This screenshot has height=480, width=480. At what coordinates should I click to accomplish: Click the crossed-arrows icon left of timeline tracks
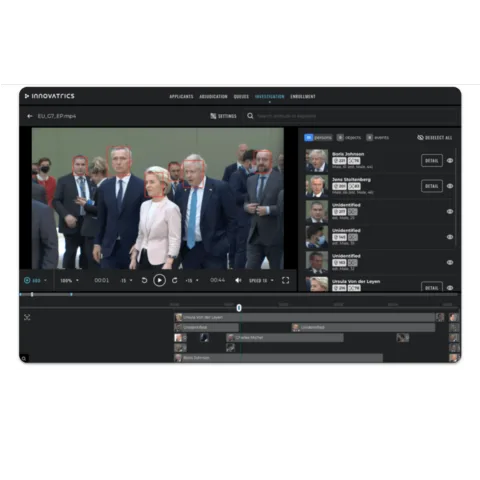click(x=27, y=317)
